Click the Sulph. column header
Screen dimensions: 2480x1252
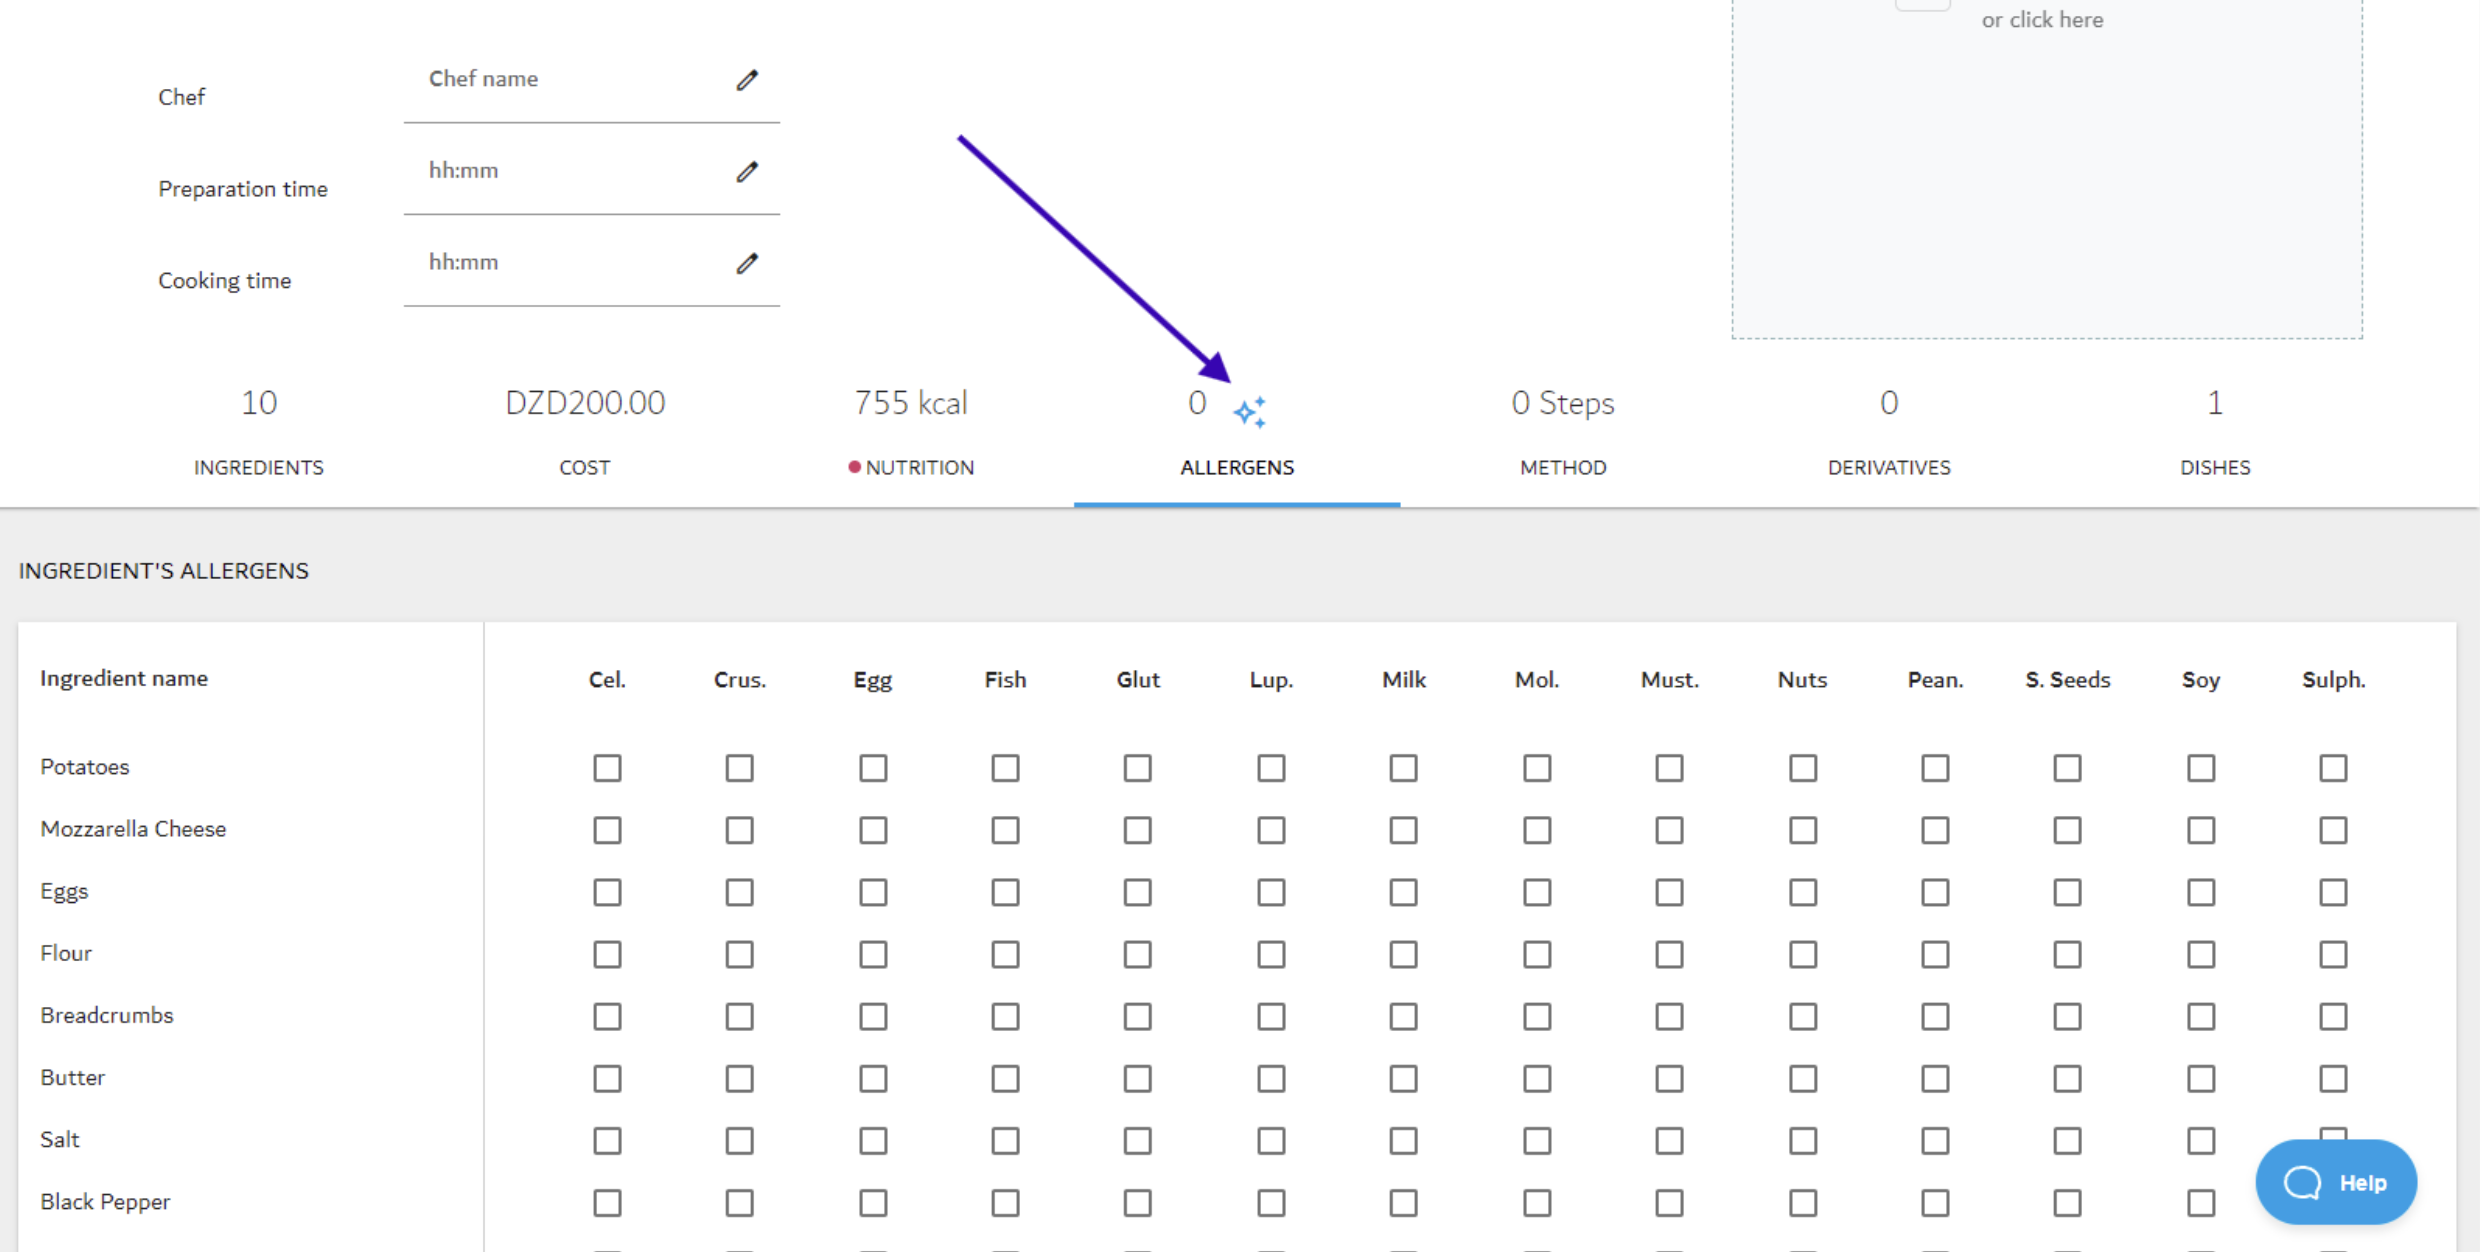click(x=2334, y=680)
